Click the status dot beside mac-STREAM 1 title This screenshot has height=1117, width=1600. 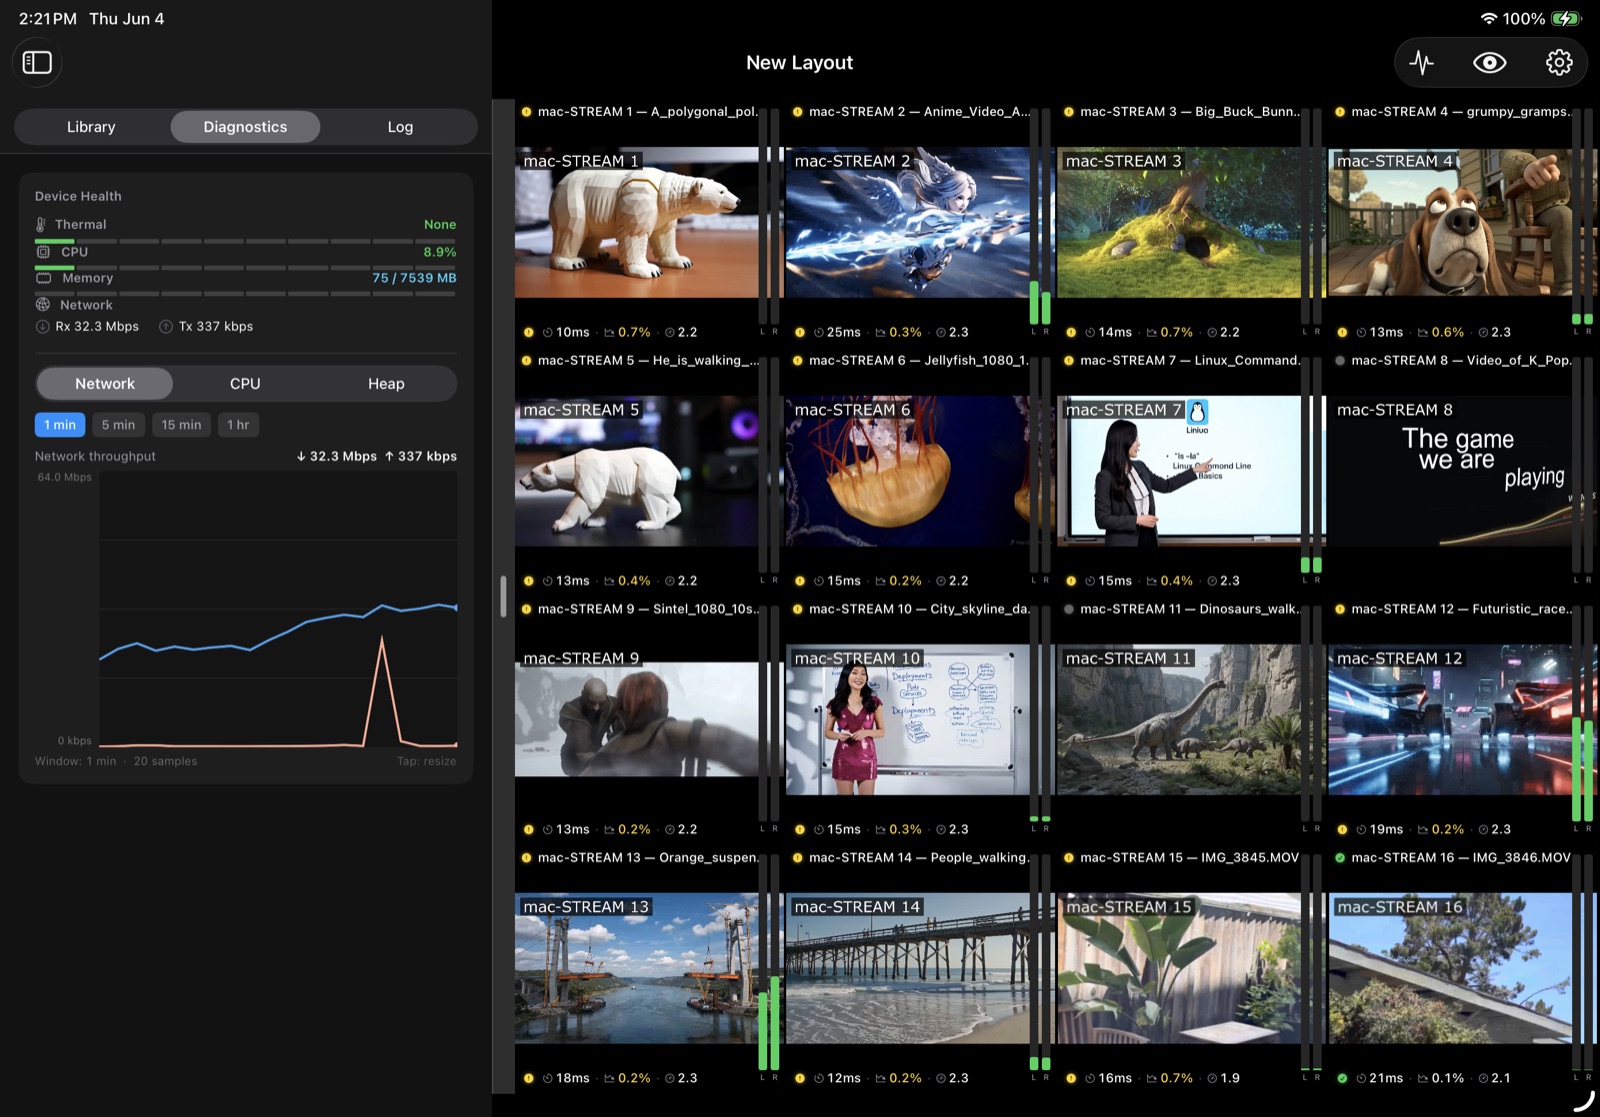(527, 112)
